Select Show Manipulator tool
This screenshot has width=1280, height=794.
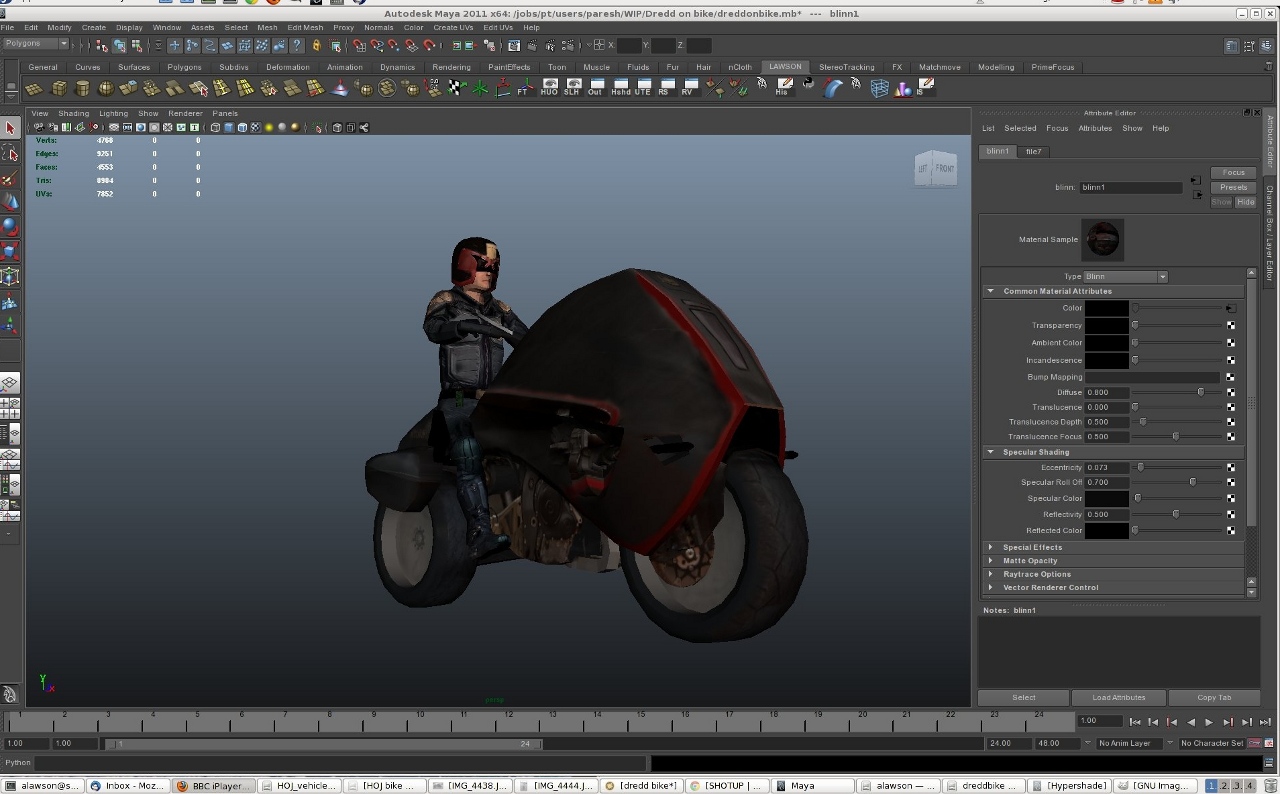click(x=10, y=325)
